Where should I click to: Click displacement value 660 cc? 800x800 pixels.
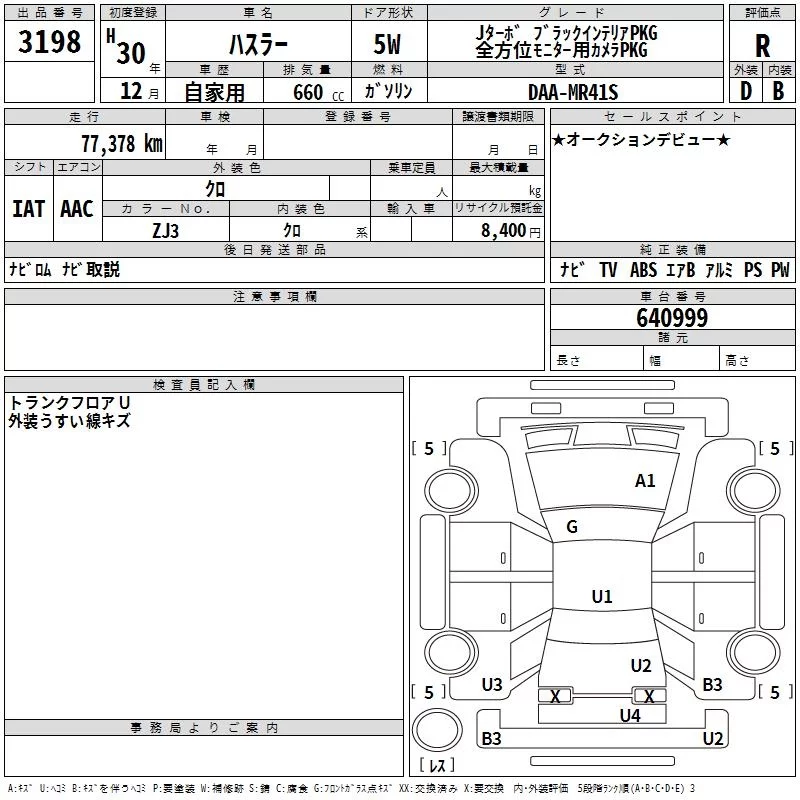(318, 92)
